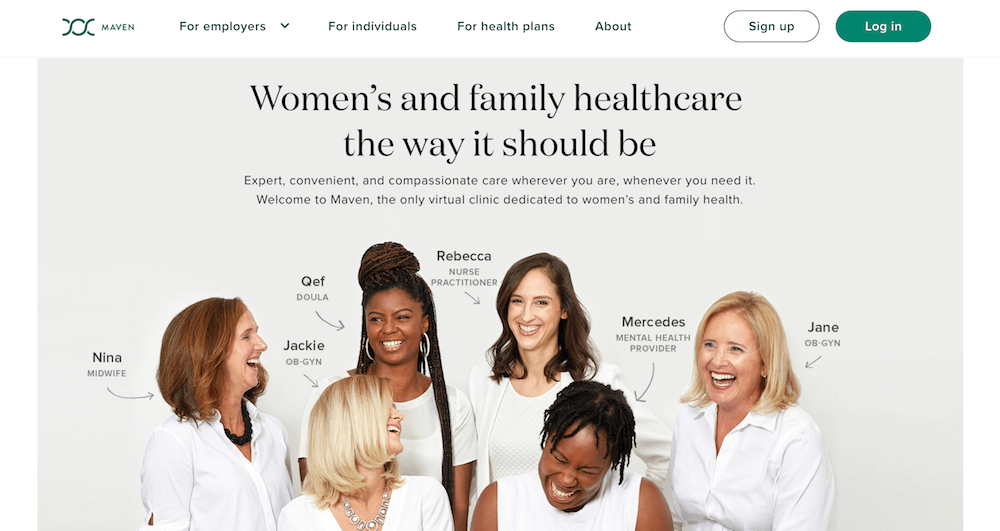
Task: Click the Women's and family healthcare headline
Action: (496, 120)
